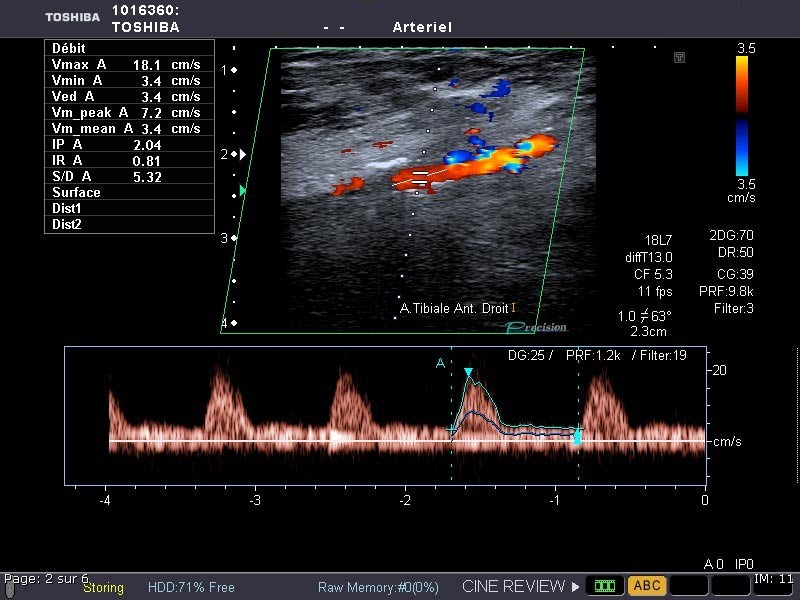
Task: Click the cyan end-of-cycle marker on the baseline
Action: click(x=578, y=436)
